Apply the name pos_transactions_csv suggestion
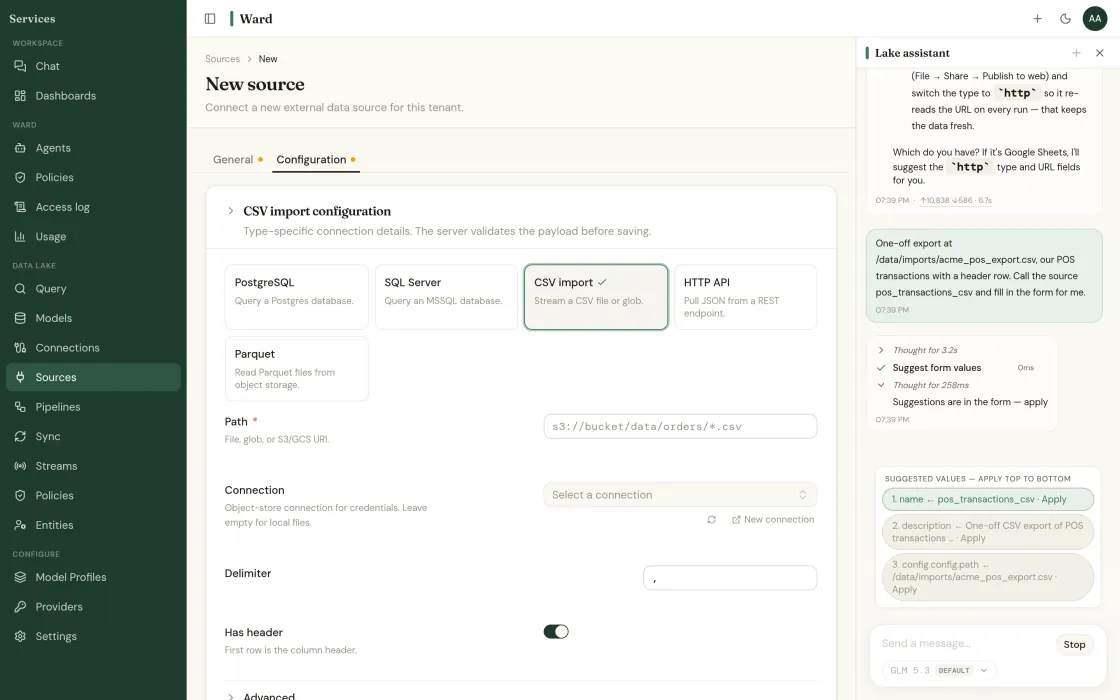This screenshot has width=1120, height=700. pyautogui.click(x=988, y=499)
